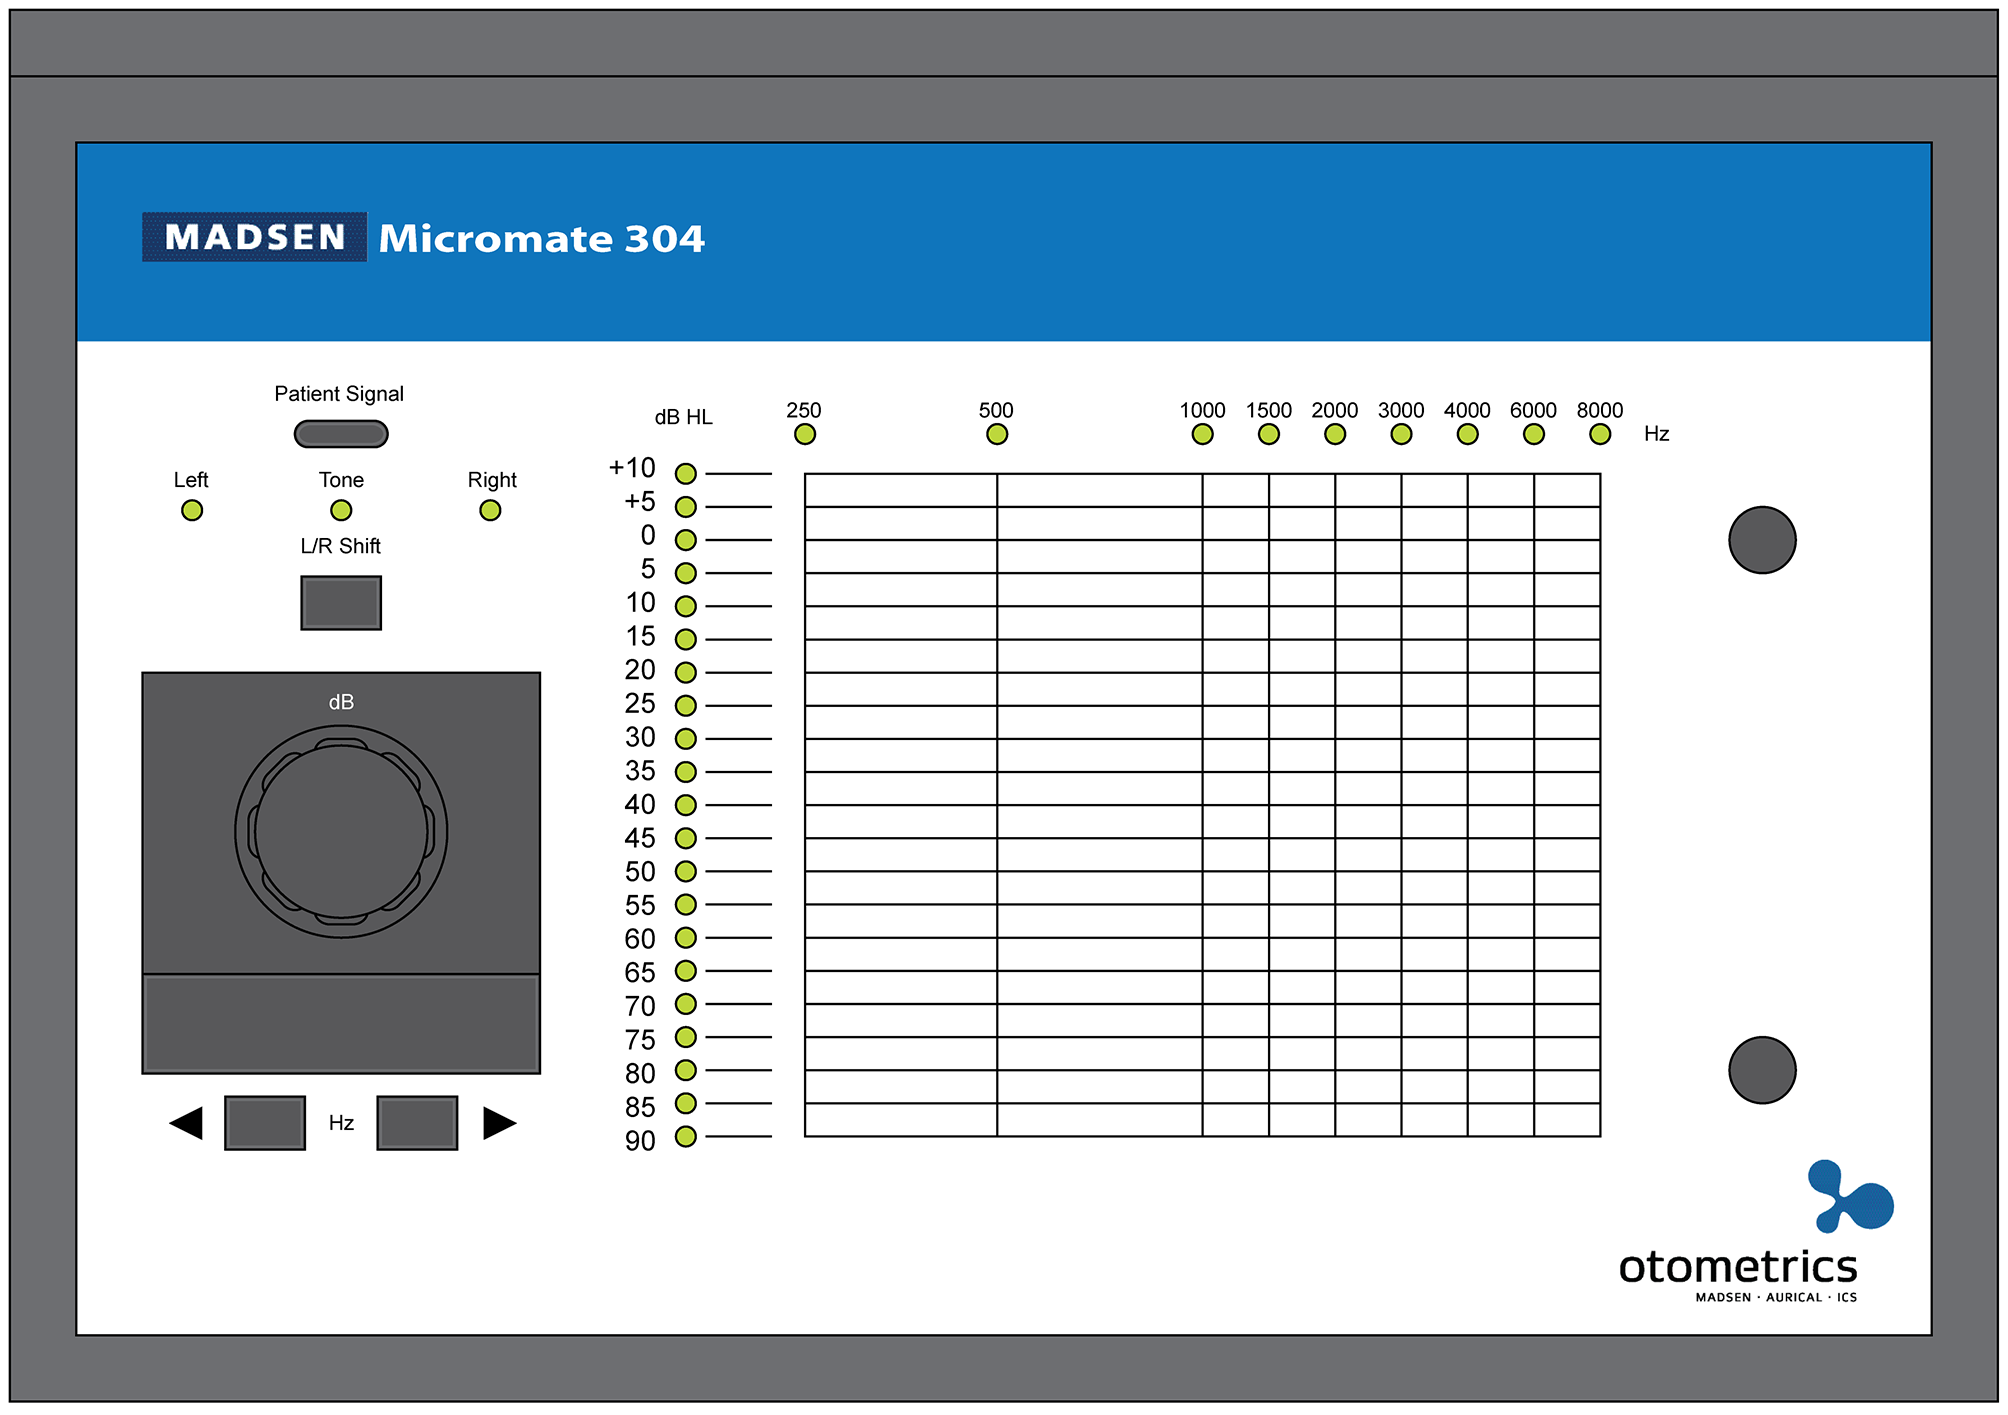Push the Patient Signal button
Viewport: 2008px width, 1415px height.
341,434
